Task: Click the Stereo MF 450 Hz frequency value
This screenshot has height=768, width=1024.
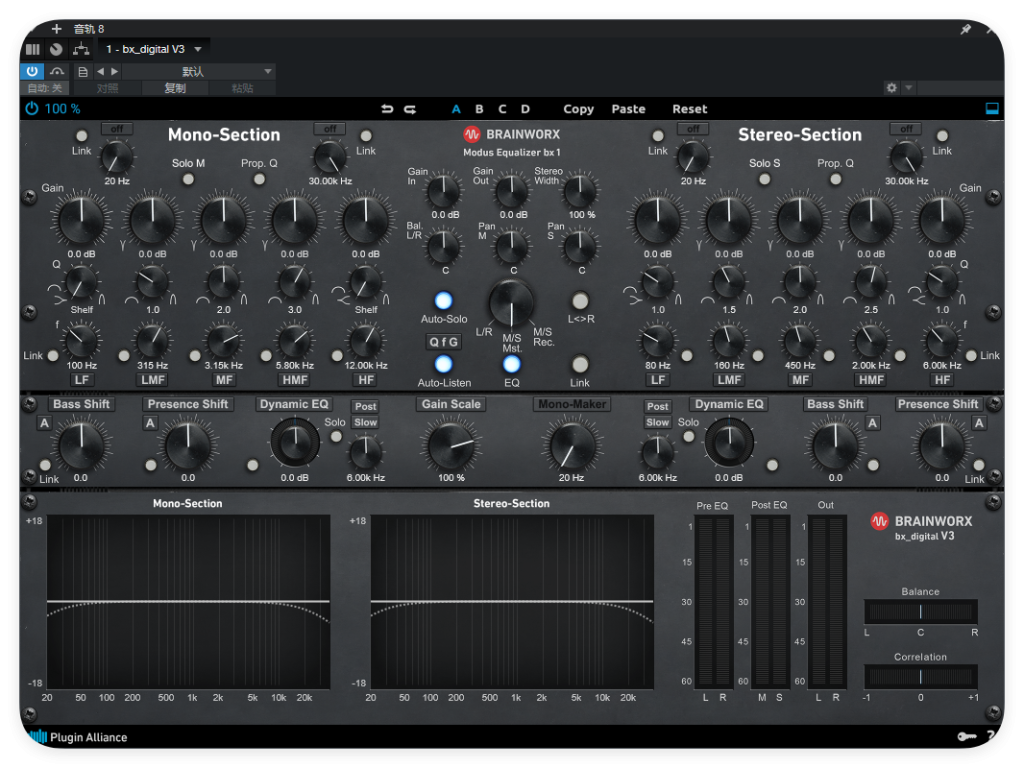Action: pos(800,366)
